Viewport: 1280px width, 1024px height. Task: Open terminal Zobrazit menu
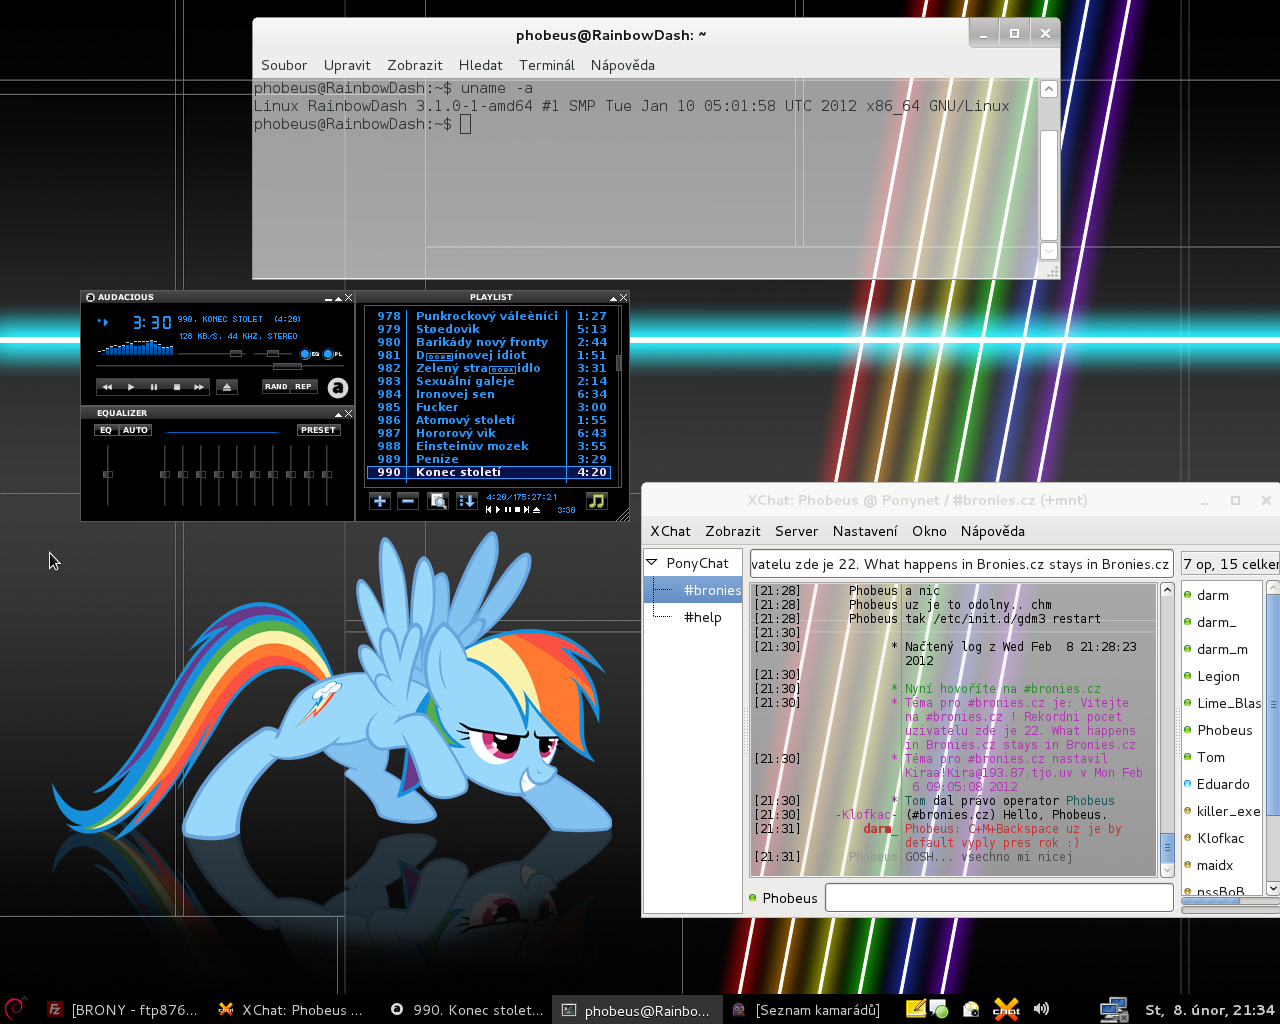tap(415, 65)
